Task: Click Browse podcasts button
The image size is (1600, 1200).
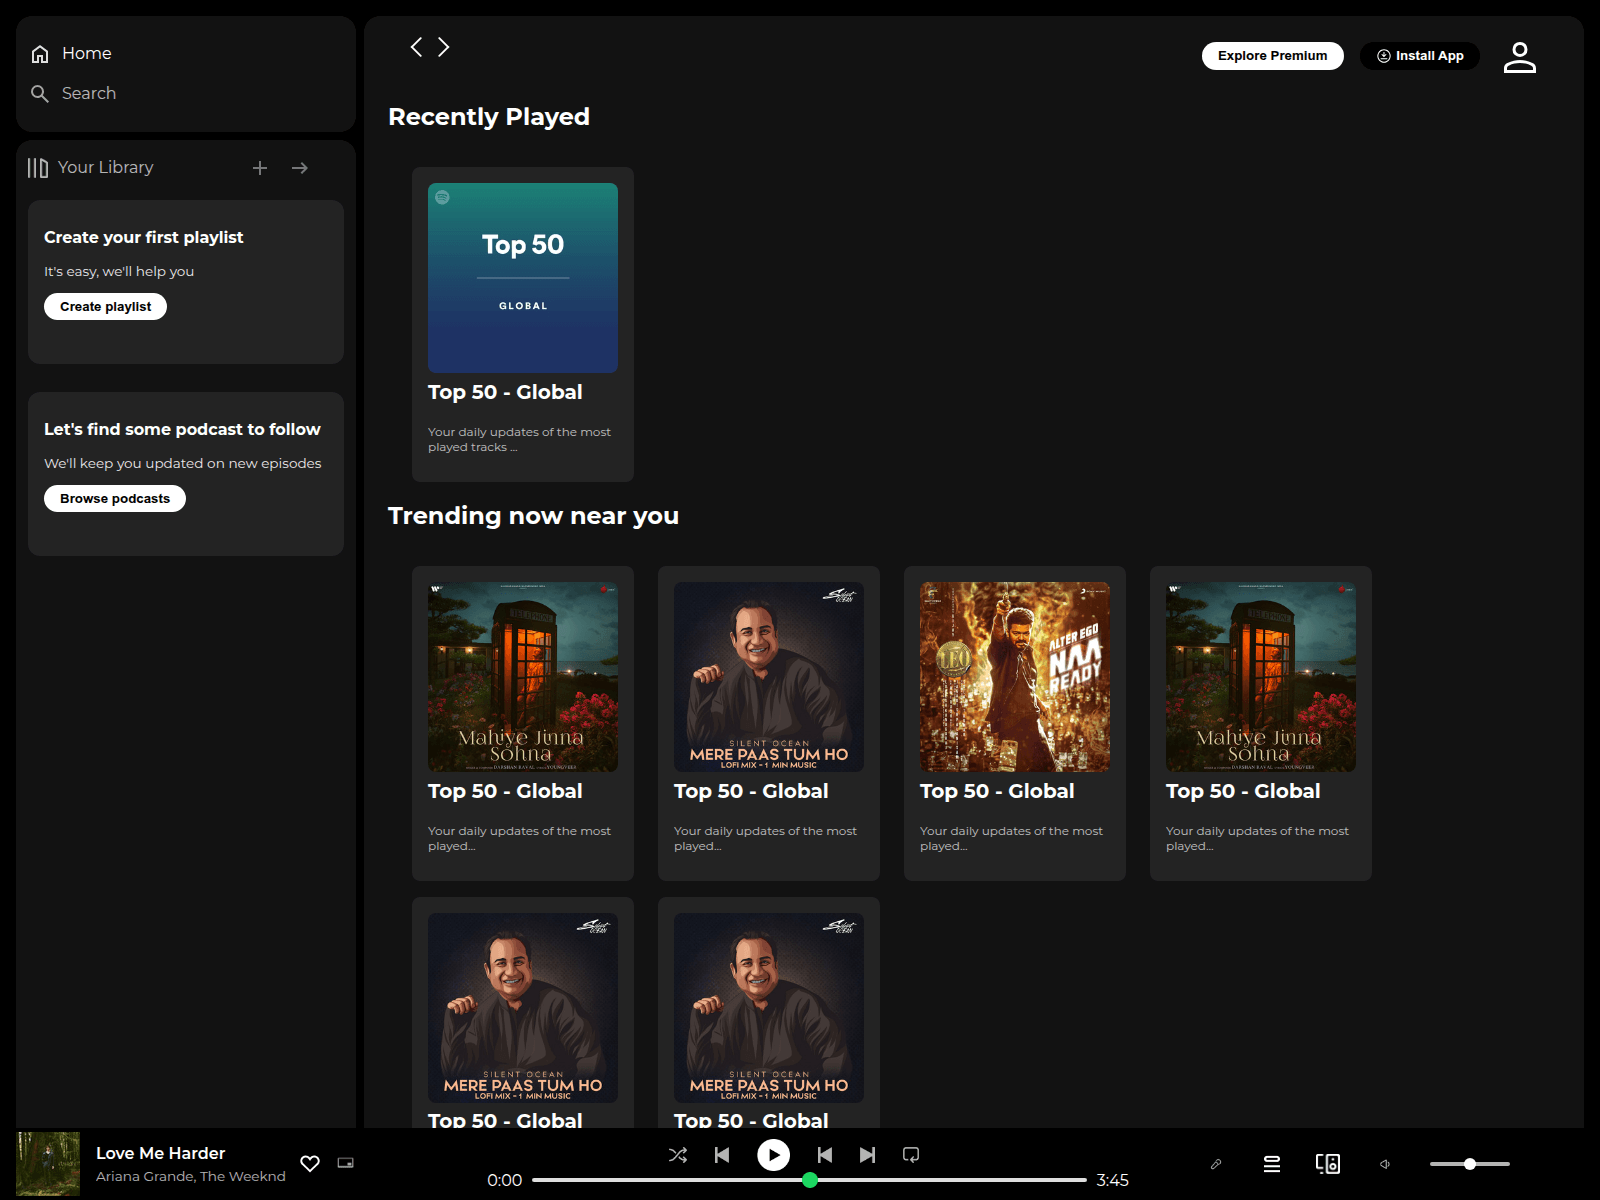Action: [115, 499]
